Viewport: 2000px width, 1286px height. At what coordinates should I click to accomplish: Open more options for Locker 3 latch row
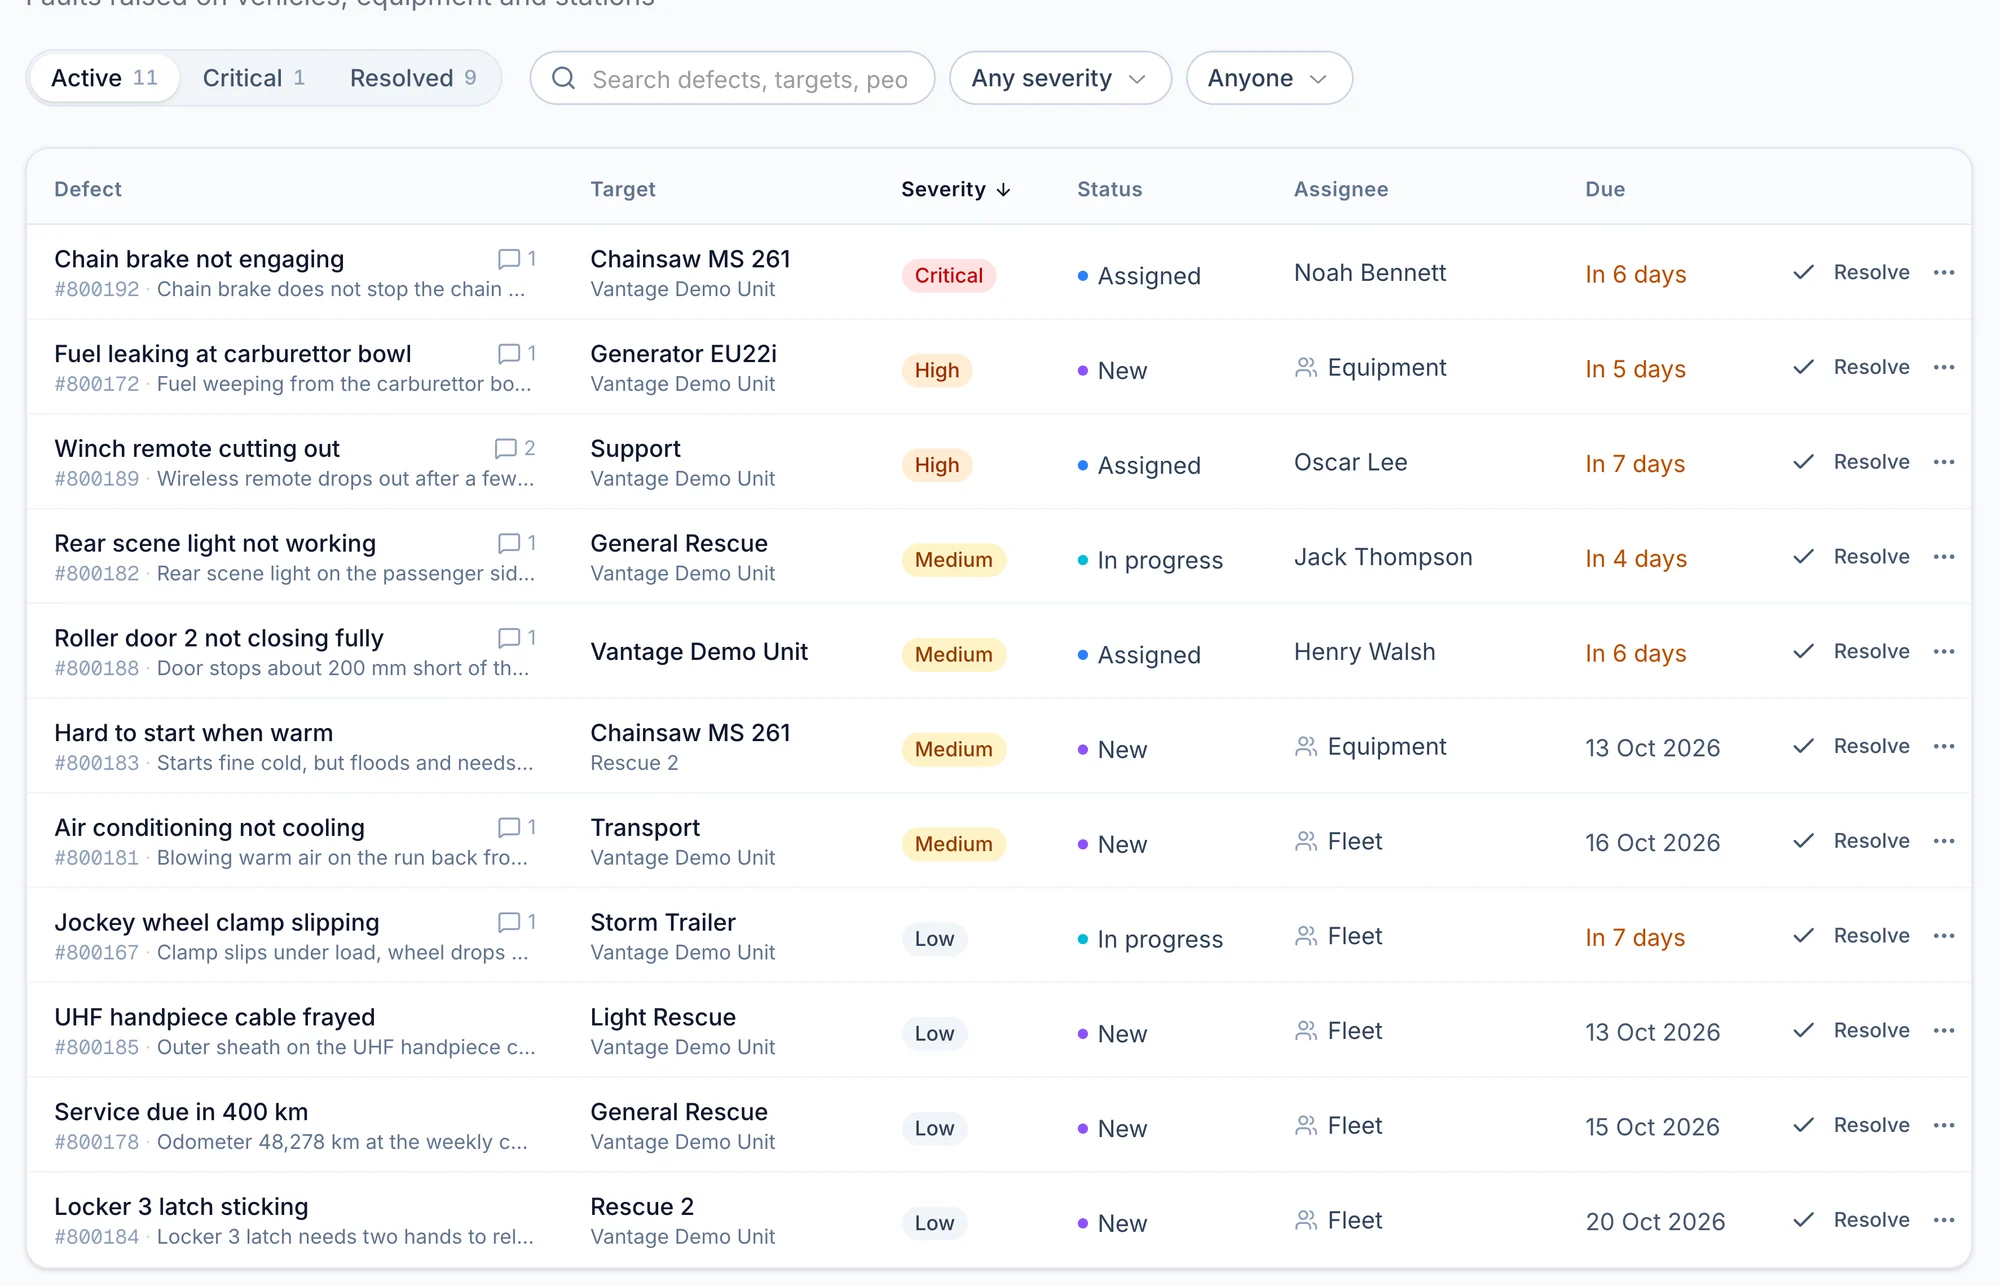[1944, 1220]
